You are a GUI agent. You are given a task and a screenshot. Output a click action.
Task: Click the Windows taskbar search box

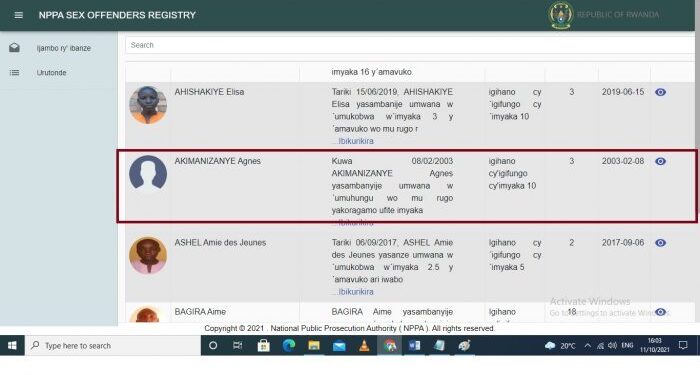point(113,346)
